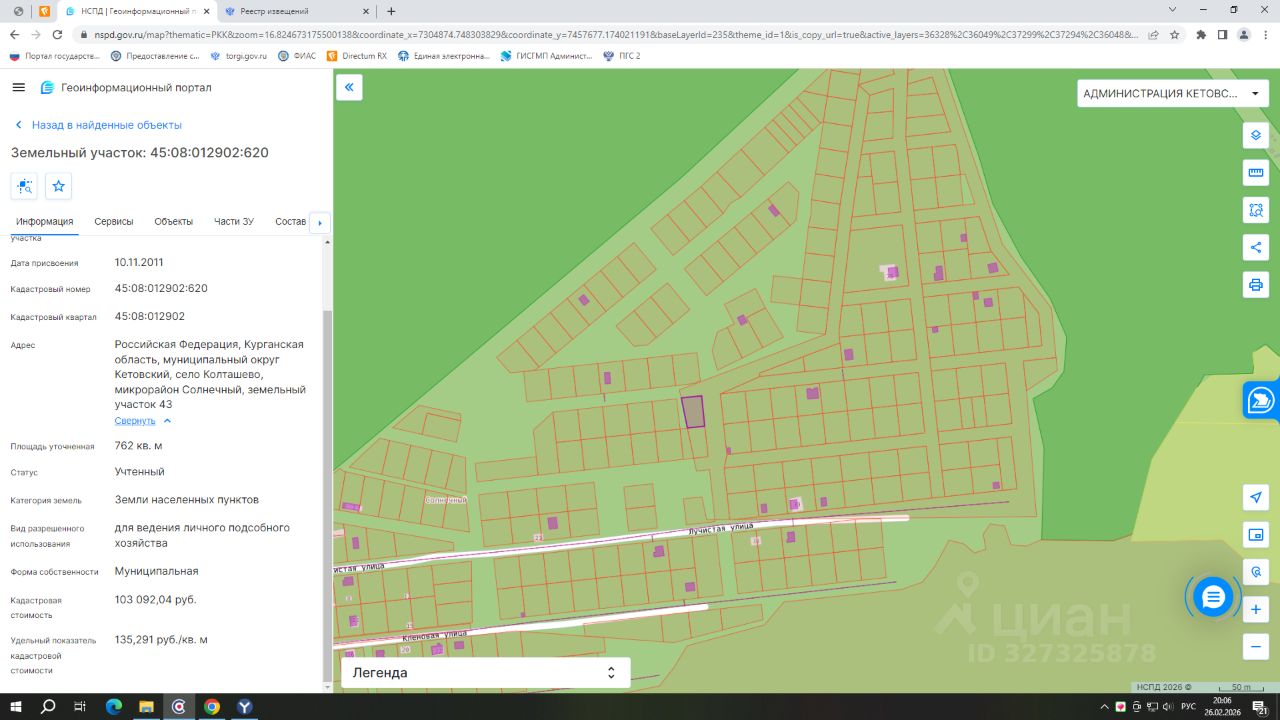Open the Части ЗУ tab

tap(234, 221)
